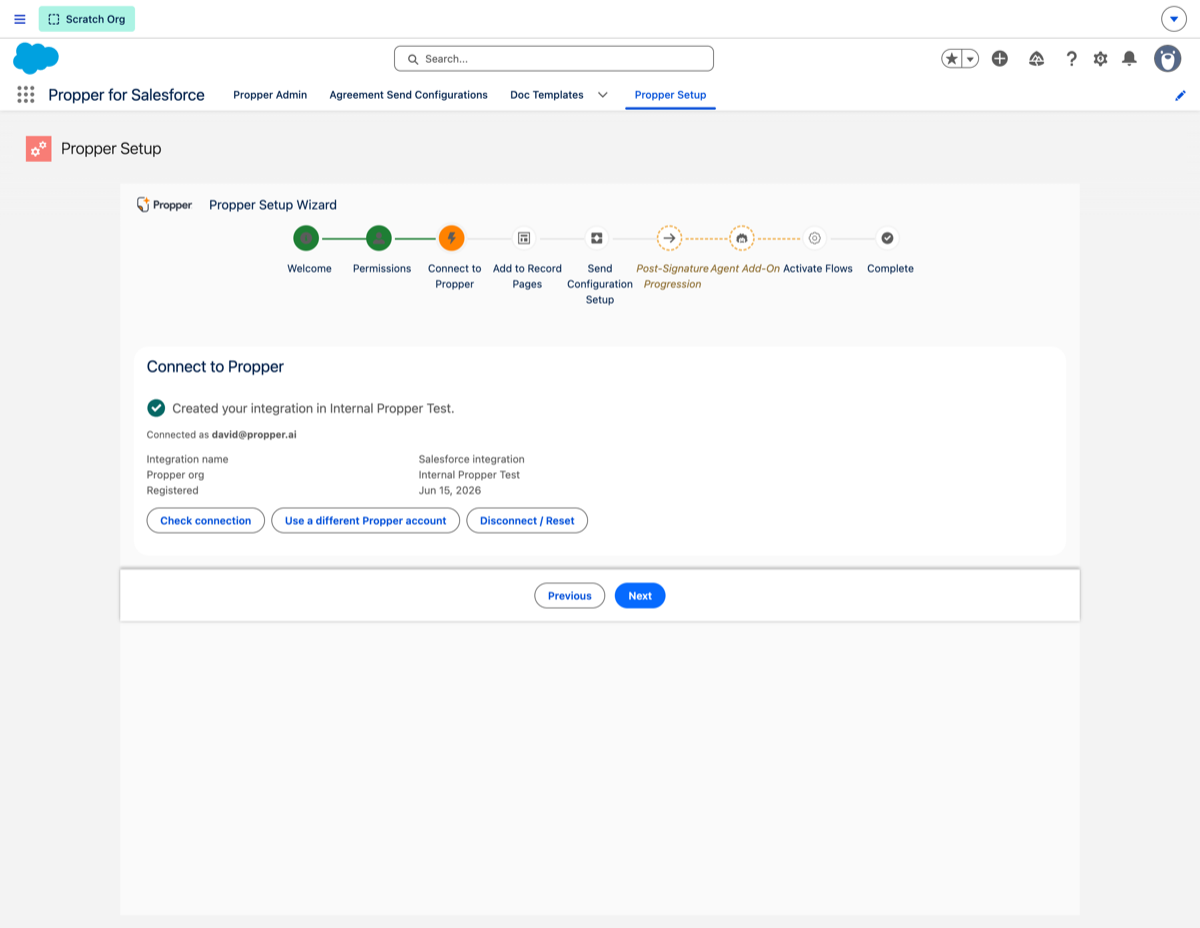Click the Scratch Org badge
Viewport: 1200px width, 928px height.
pos(87,19)
